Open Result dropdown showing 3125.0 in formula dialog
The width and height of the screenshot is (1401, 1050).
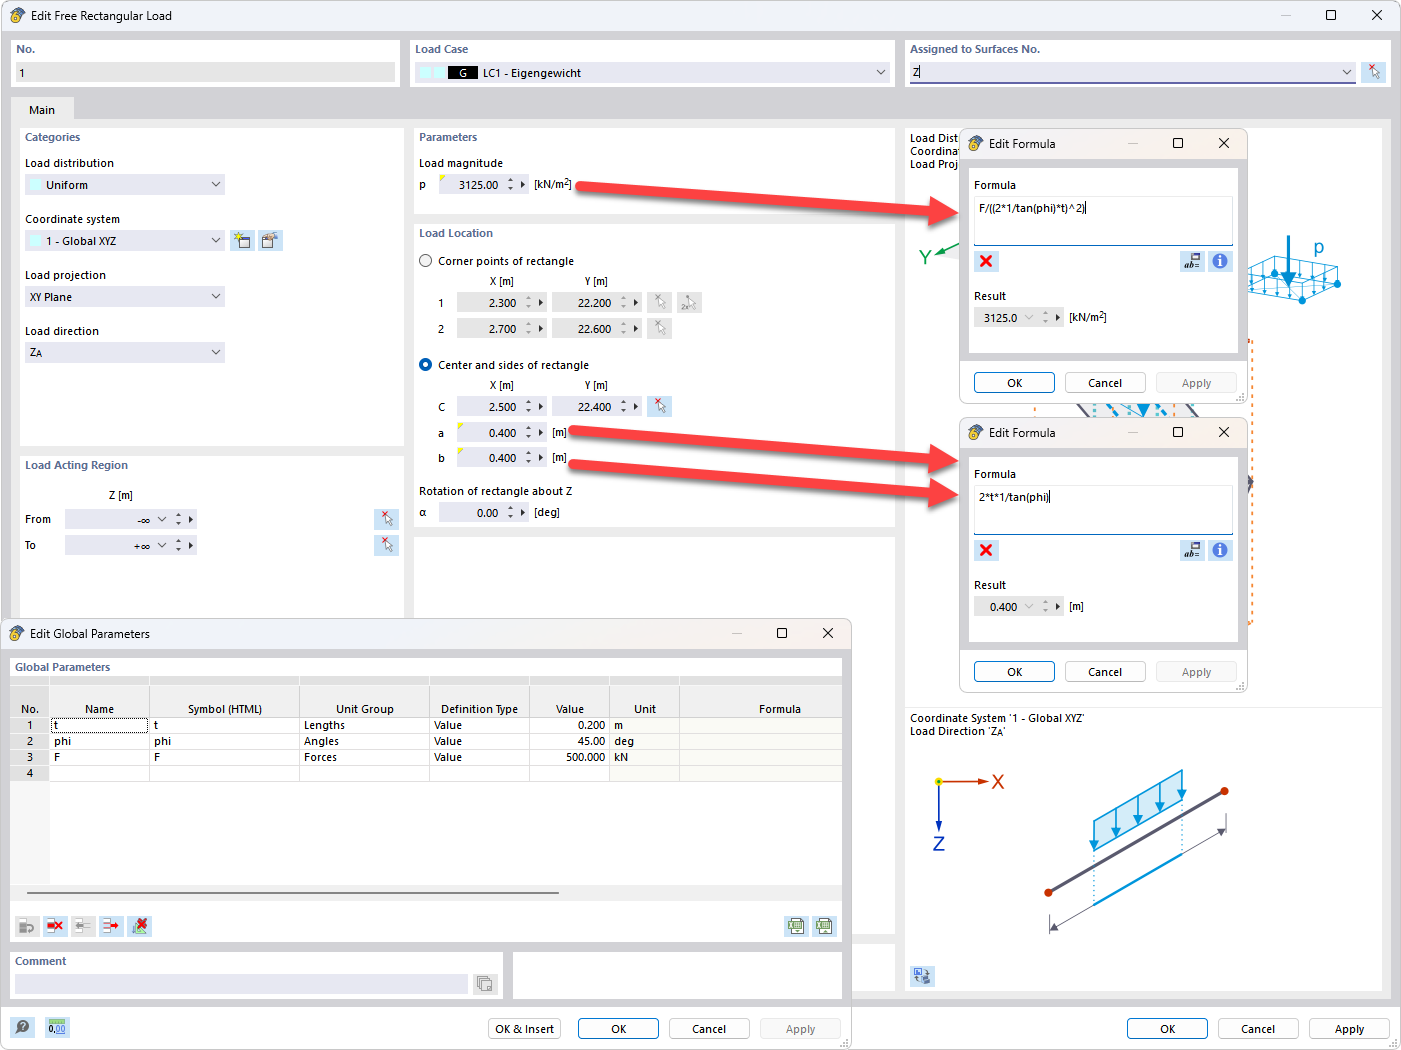click(x=1029, y=318)
